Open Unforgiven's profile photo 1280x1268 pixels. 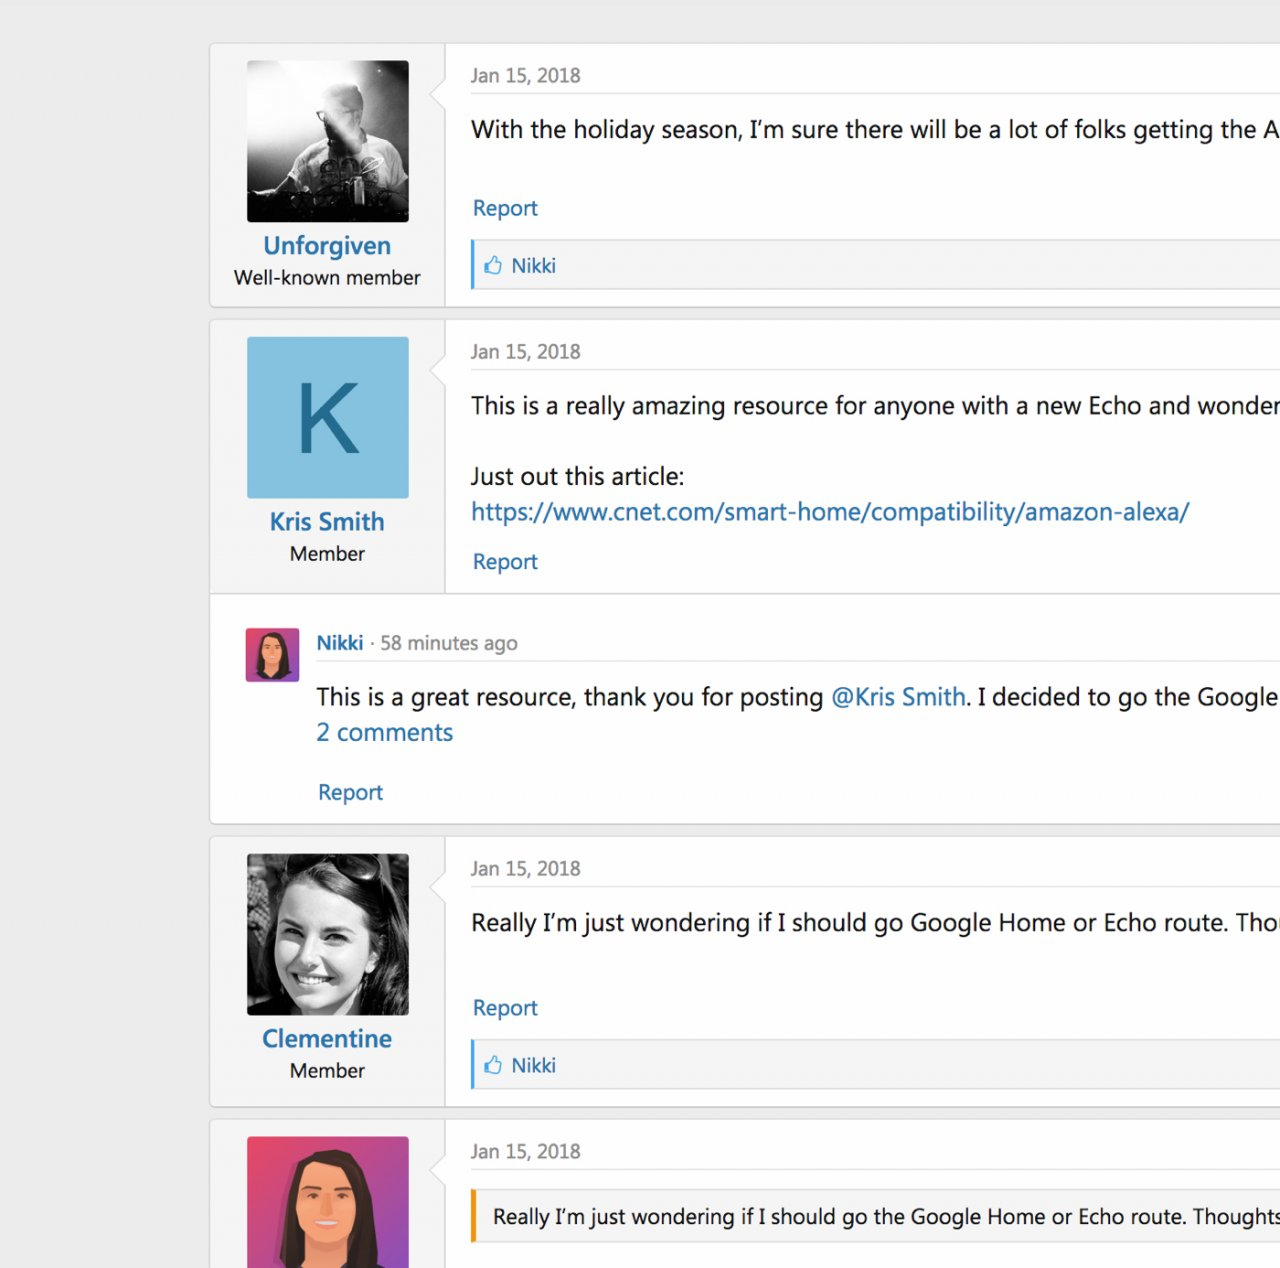coord(328,141)
